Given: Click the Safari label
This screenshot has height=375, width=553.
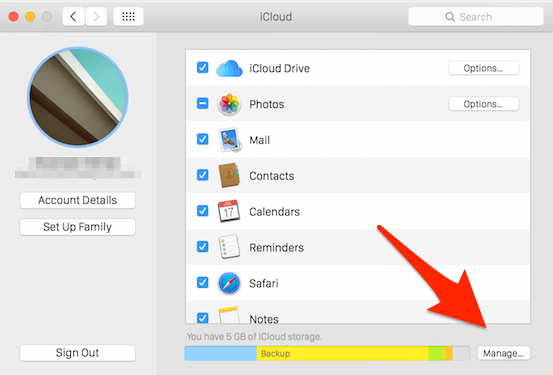Looking at the screenshot, I should coord(264,283).
